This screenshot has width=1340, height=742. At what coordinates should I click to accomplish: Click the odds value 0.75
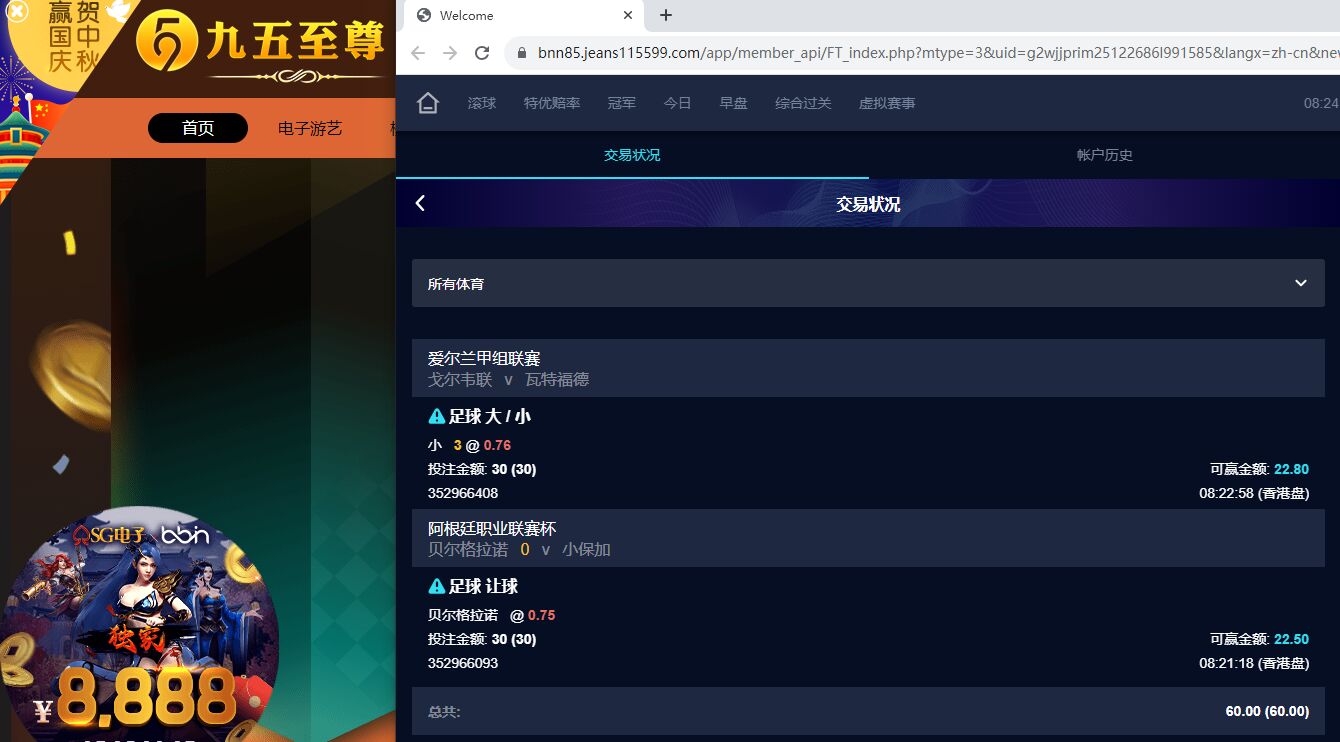[541, 615]
